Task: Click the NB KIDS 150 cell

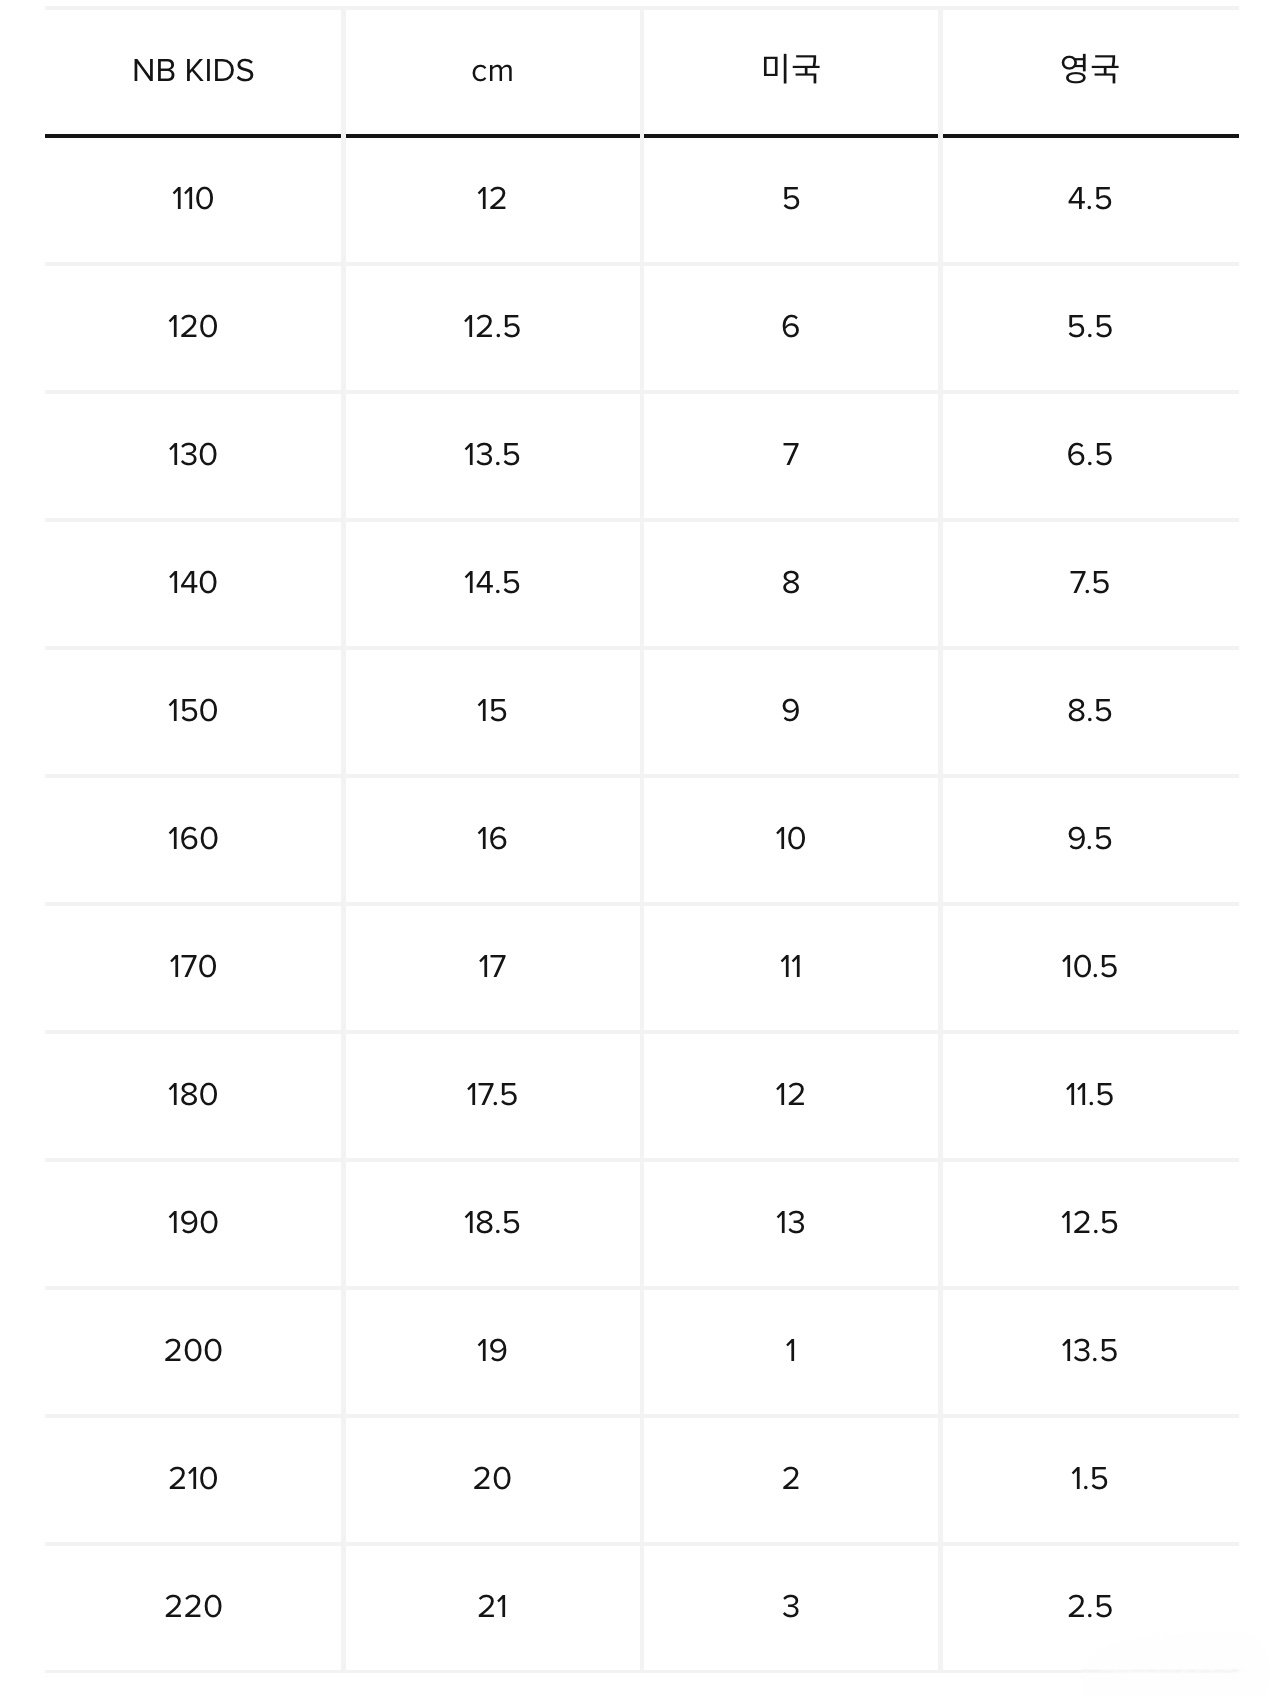Action: [x=193, y=711]
